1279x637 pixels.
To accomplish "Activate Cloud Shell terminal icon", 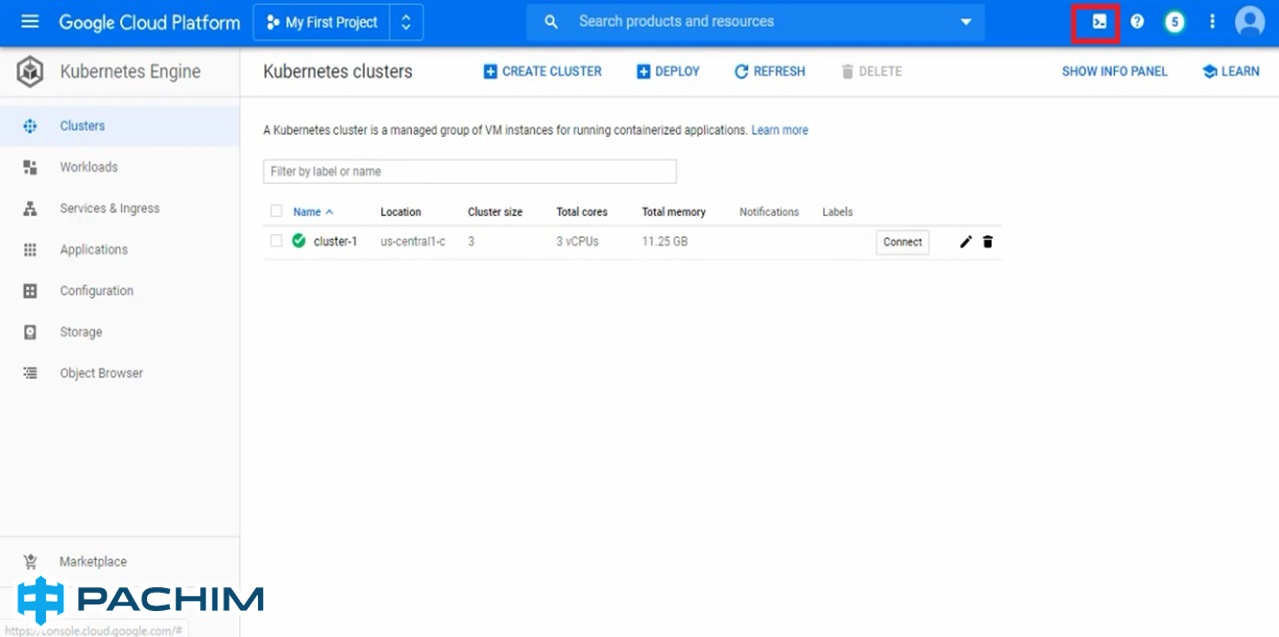I will (x=1099, y=22).
